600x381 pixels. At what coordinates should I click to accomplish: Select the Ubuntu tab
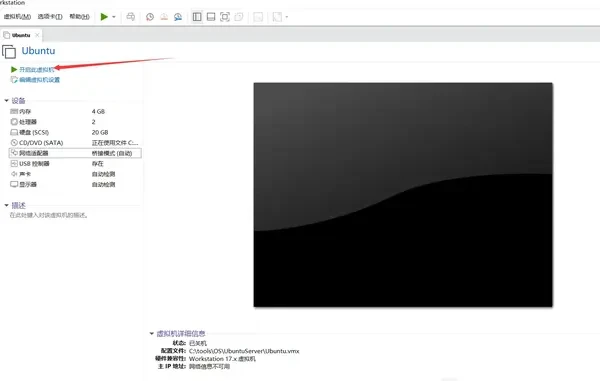[x=21, y=35]
